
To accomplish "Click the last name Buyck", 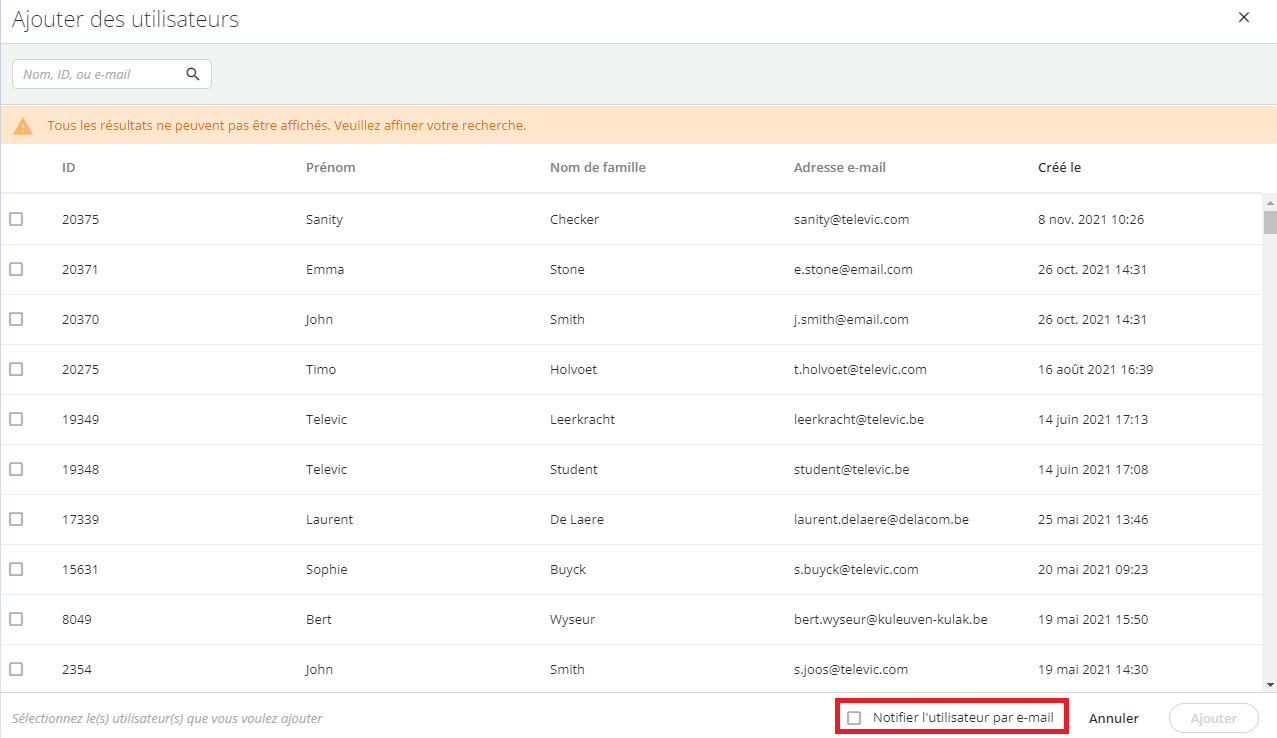I will (x=568, y=569).
